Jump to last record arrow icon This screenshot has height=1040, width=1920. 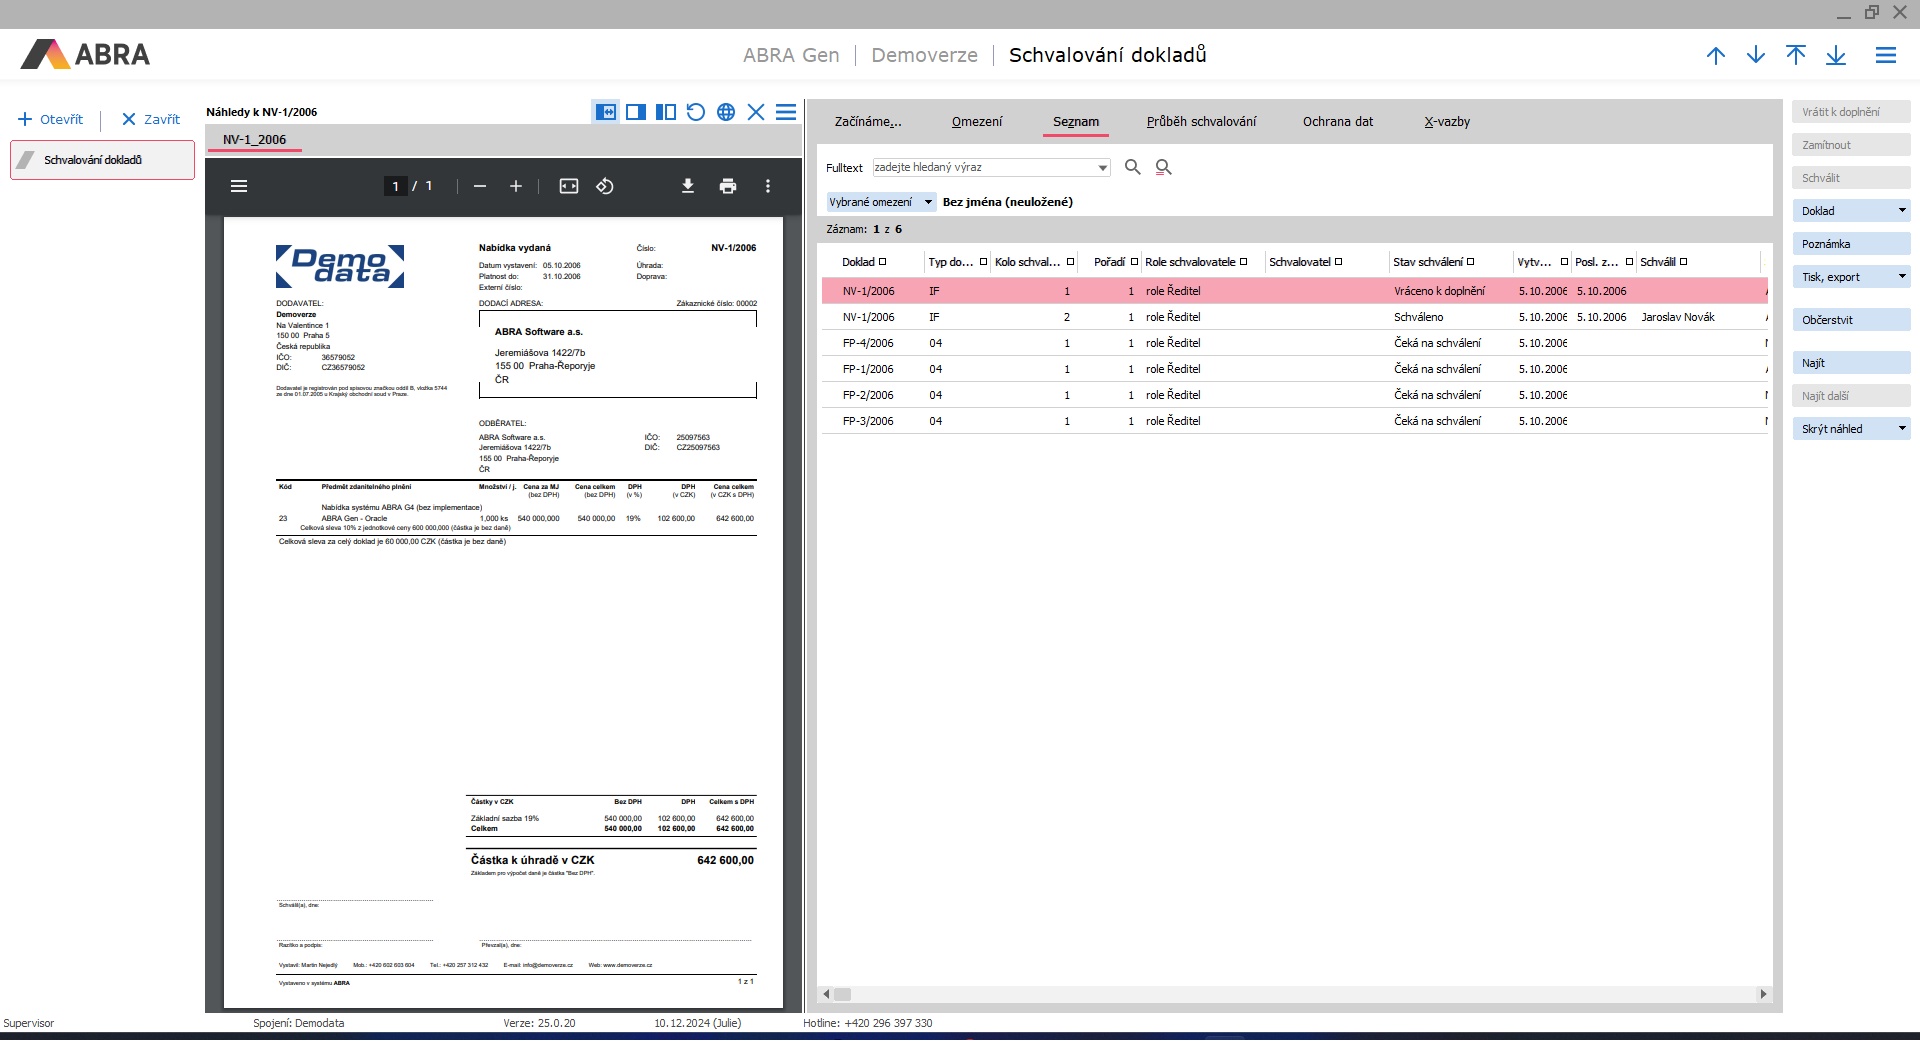point(1836,55)
